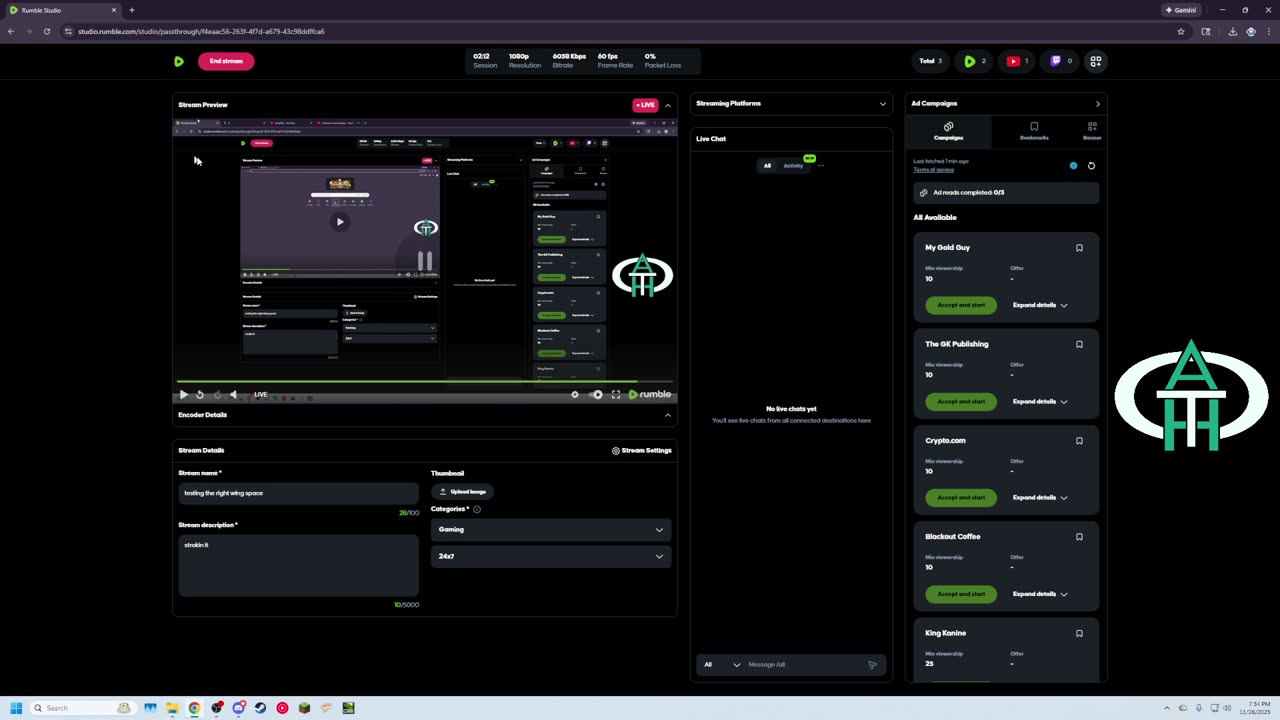This screenshot has height=720, width=1280.
Task: Accept and start the Crypto.com campaign
Action: [x=961, y=498]
